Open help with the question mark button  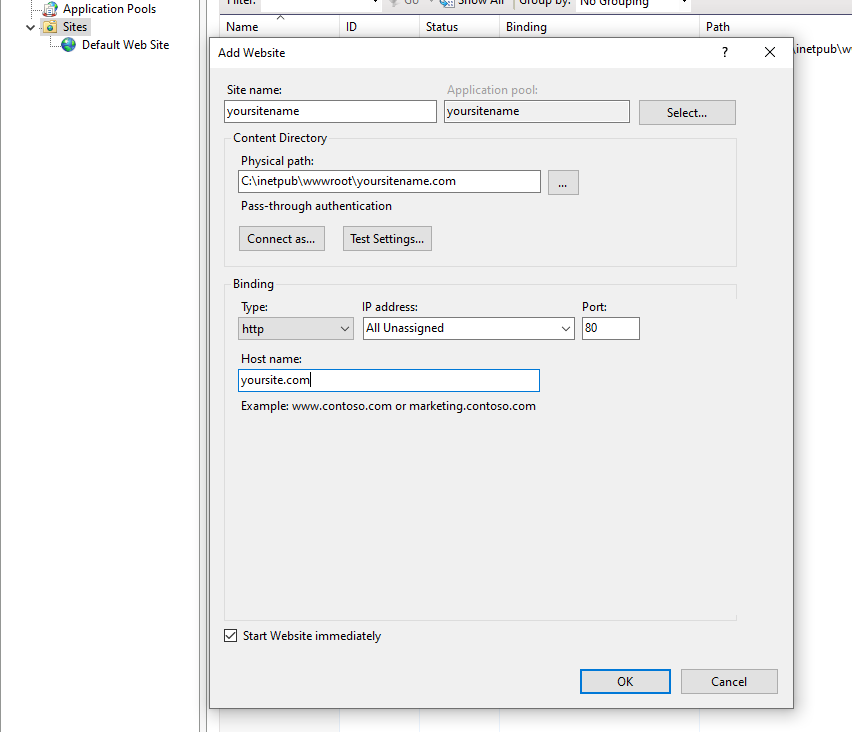(725, 52)
